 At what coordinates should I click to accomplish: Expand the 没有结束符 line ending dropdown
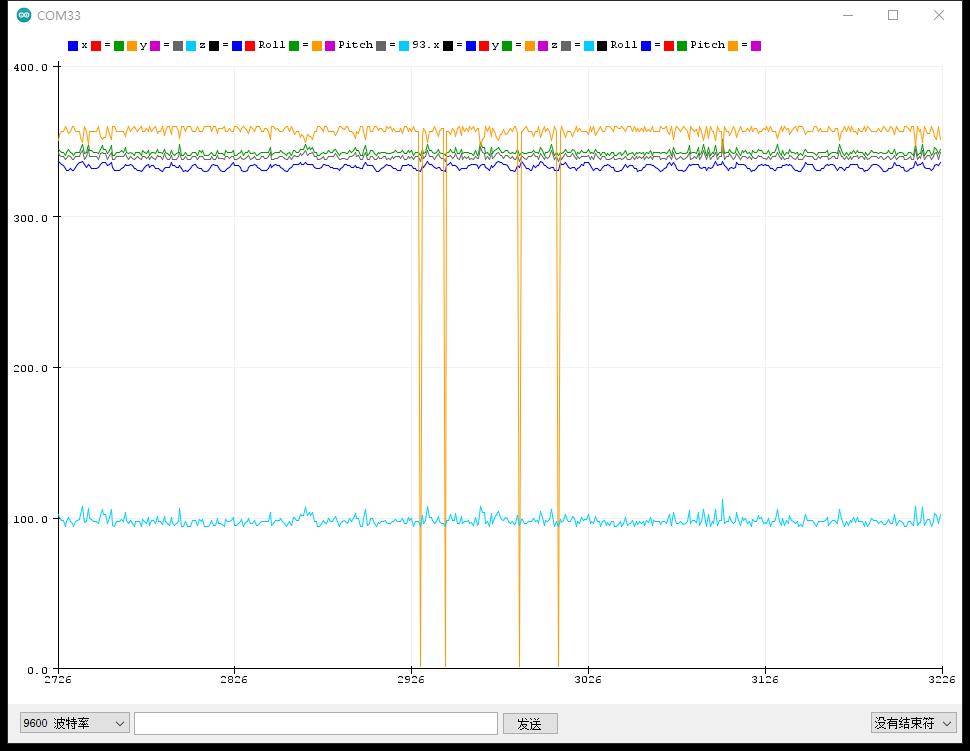(913, 723)
